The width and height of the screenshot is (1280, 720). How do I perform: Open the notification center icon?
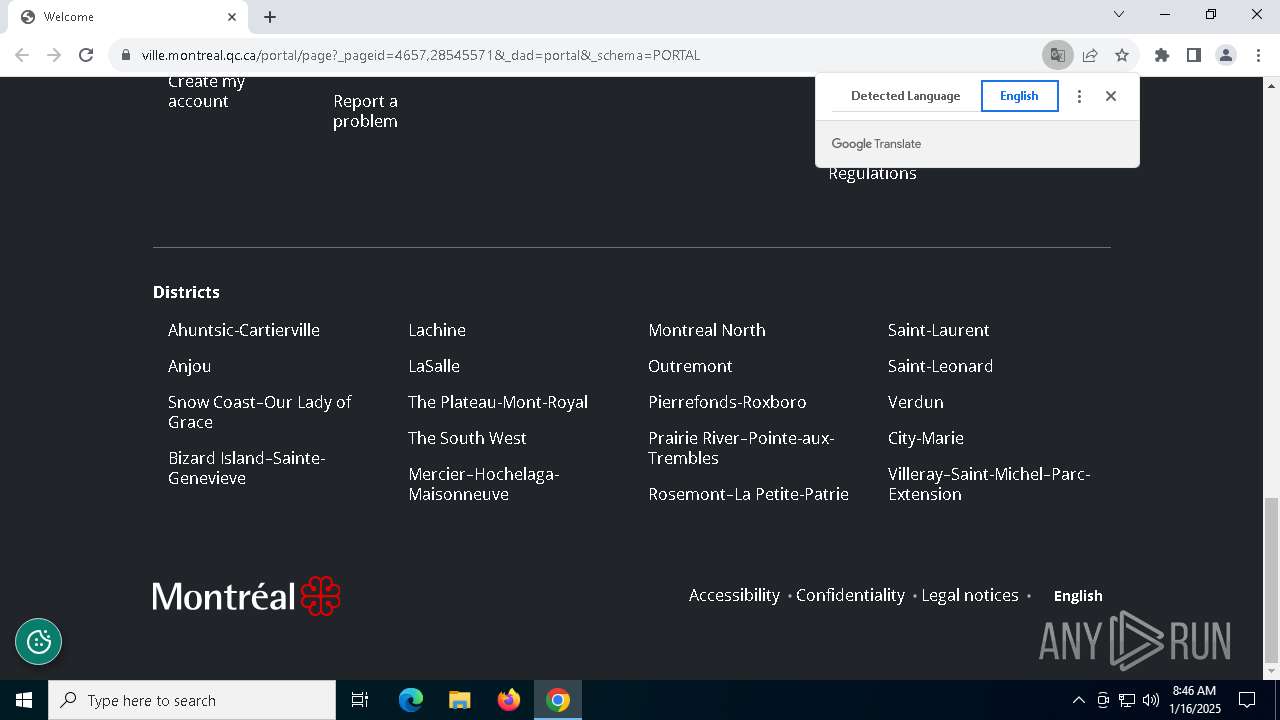(x=1247, y=700)
